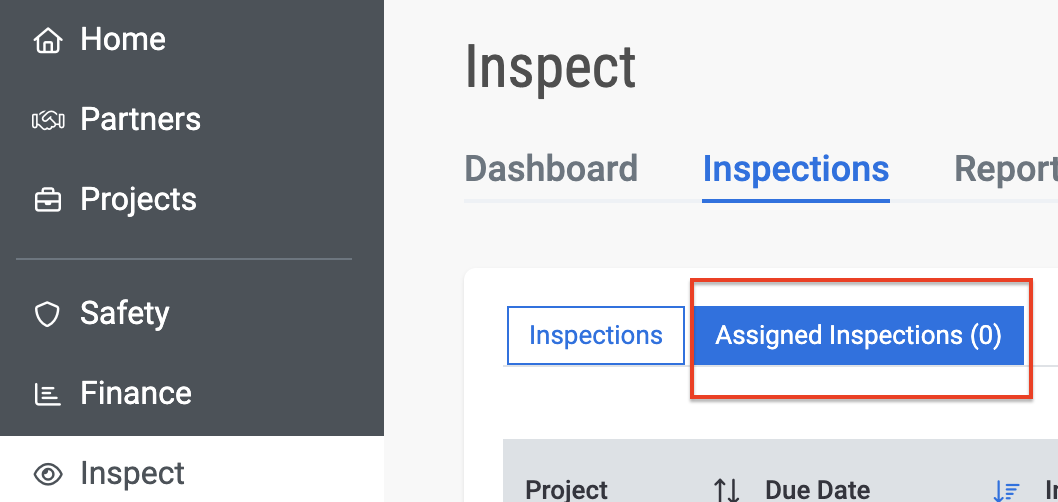Open the Finance label in navigation

tap(136, 393)
